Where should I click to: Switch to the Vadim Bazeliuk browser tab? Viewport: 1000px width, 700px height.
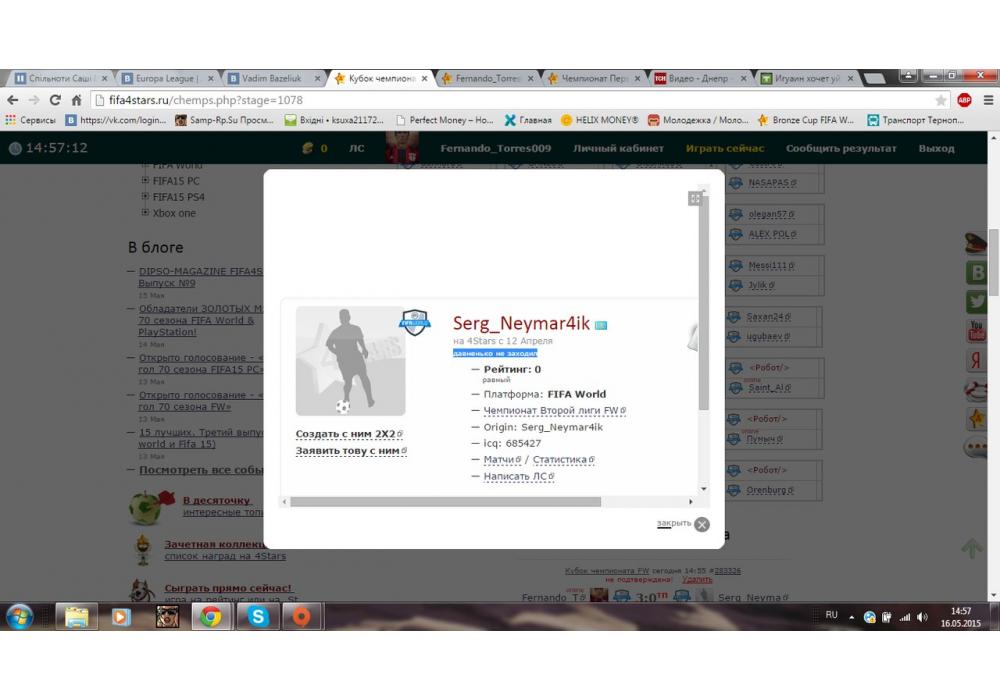[268, 78]
